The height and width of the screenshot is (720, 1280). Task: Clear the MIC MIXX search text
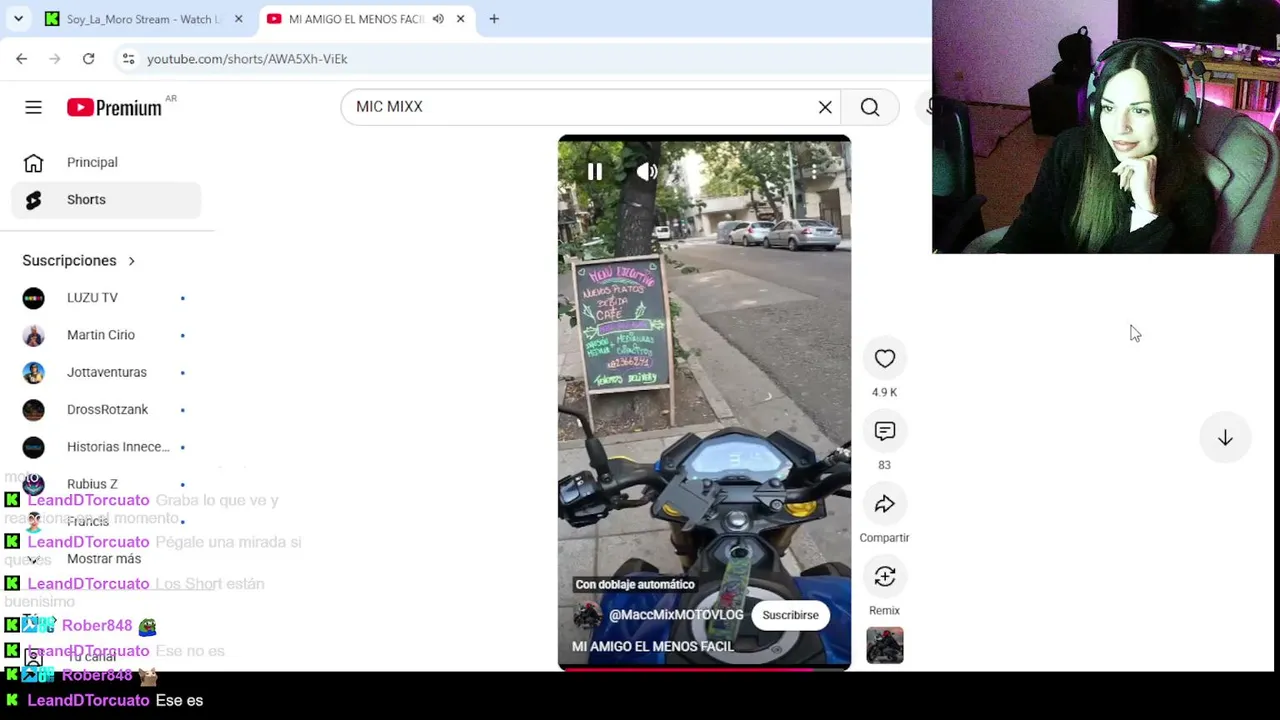point(825,107)
